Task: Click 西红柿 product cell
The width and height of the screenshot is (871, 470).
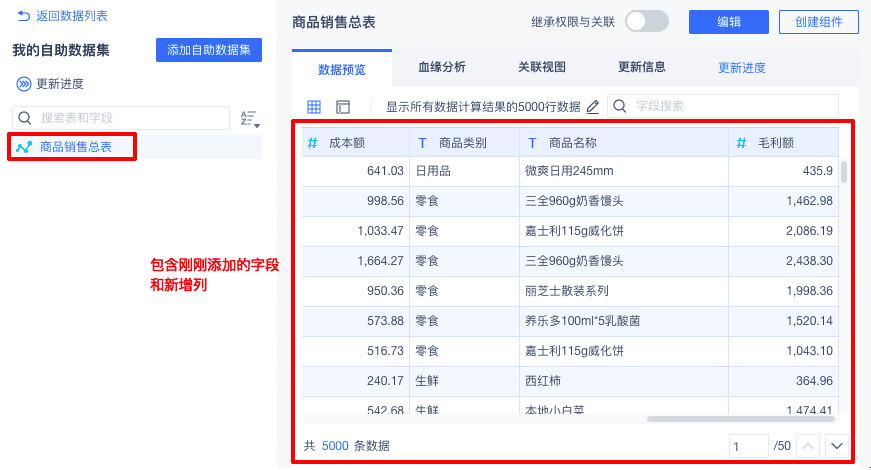Action: point(624,381)
